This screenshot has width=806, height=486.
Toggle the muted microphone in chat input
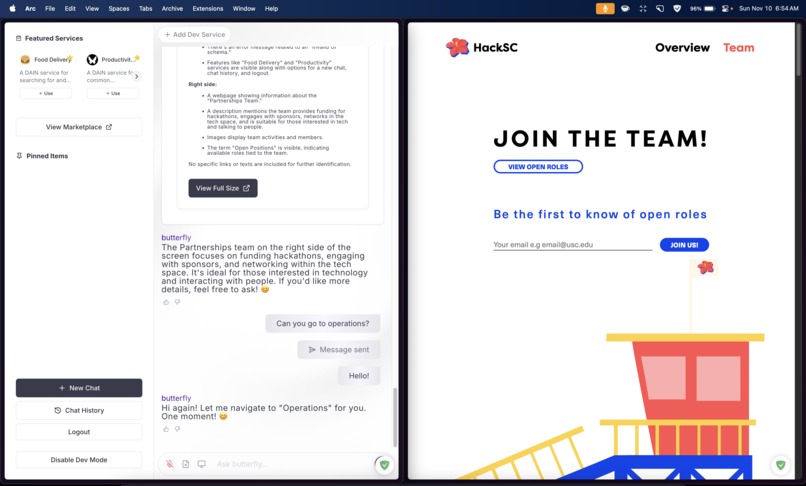(170, 464)
